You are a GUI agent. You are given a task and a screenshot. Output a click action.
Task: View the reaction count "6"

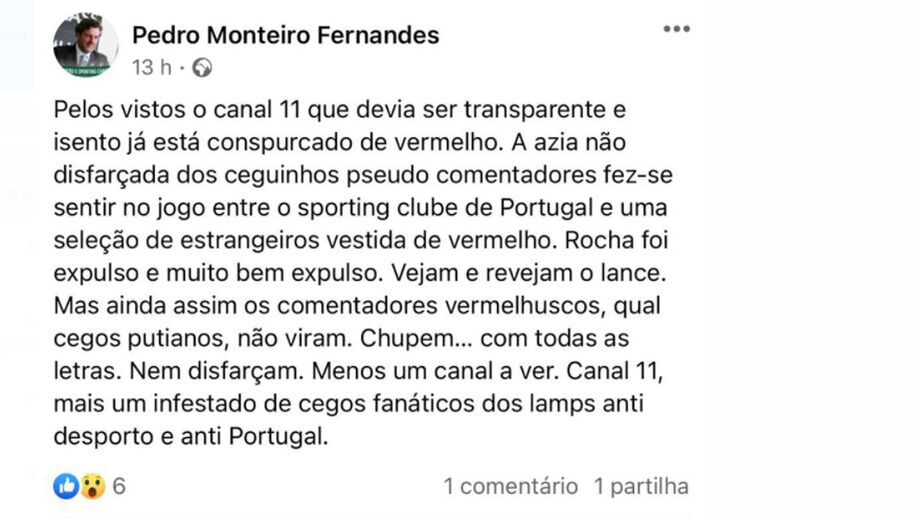click(x=119, y=487)
